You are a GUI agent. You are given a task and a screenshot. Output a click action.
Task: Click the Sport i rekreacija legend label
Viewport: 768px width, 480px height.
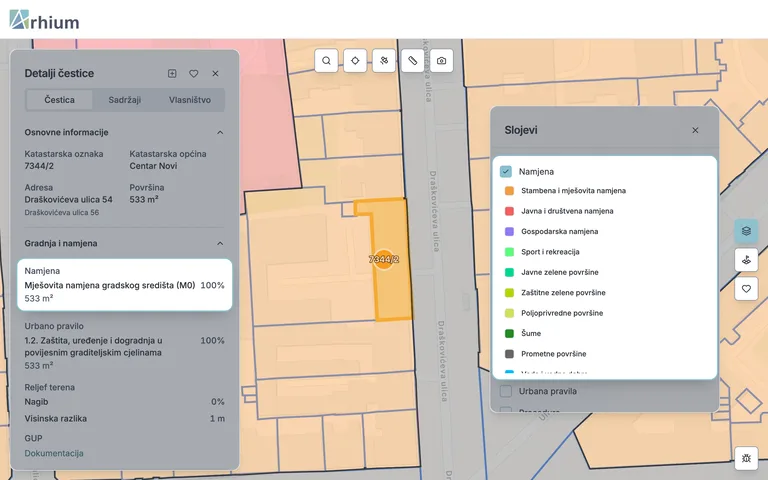[550, 252]
